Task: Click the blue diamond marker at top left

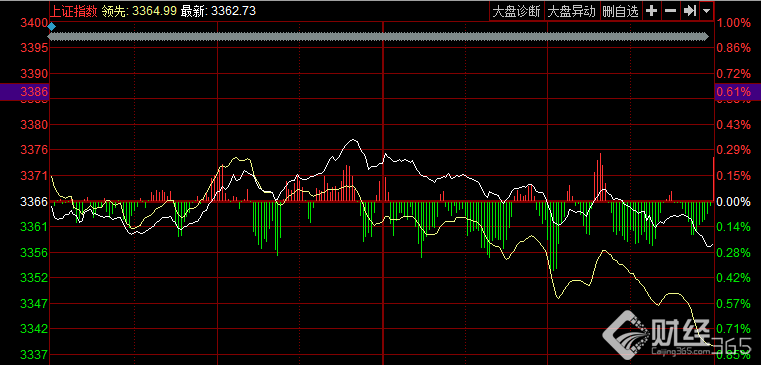Action: coord(51,27)
